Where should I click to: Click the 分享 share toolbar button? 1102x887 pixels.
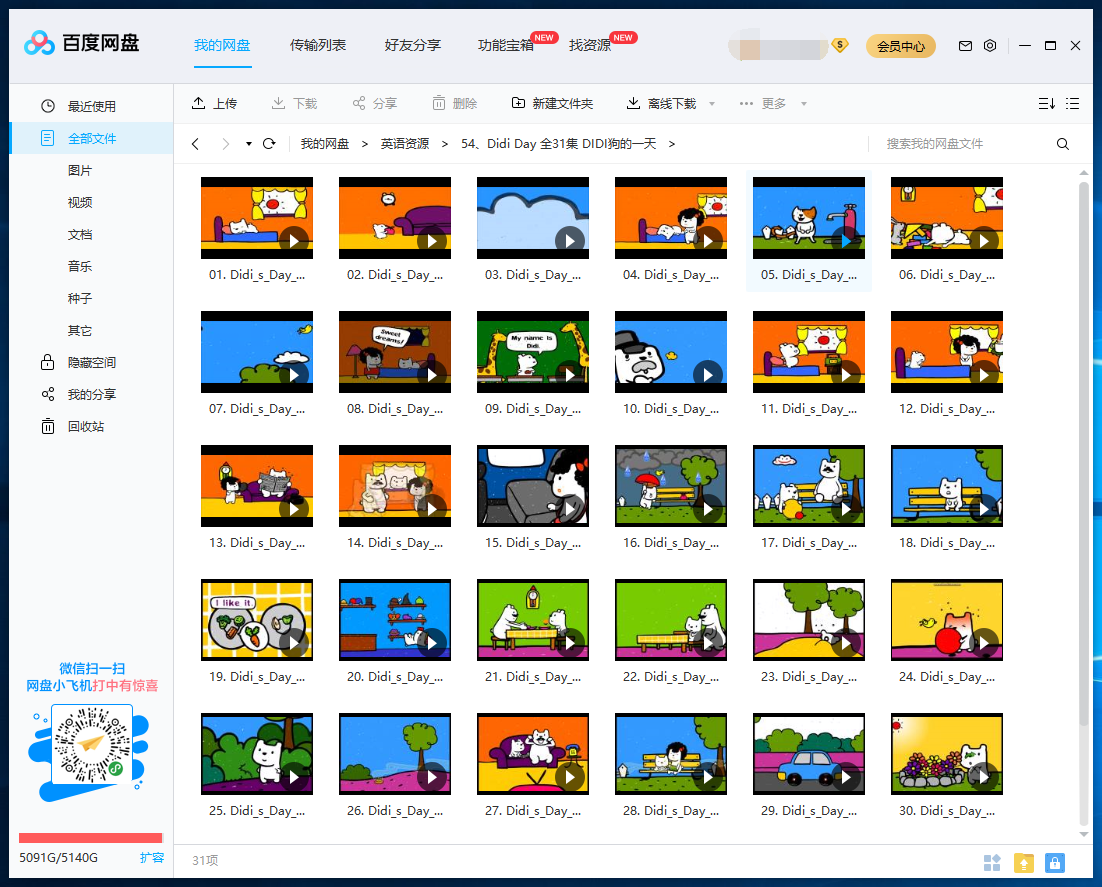[375, 104]
